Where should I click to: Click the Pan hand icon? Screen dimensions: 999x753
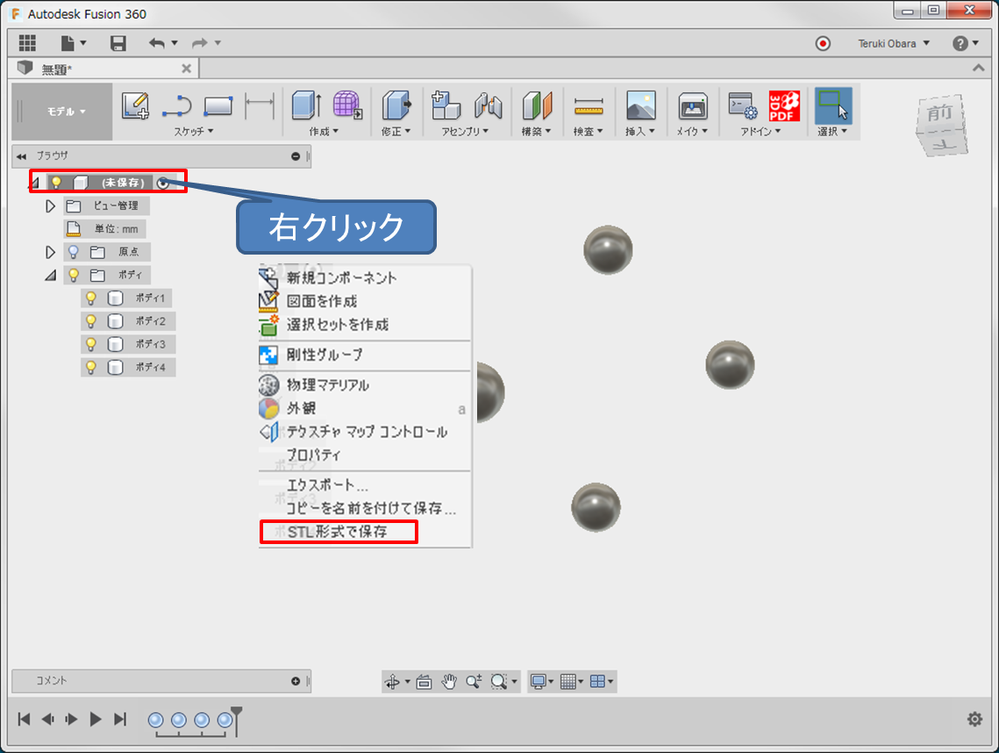coord(449,682)
